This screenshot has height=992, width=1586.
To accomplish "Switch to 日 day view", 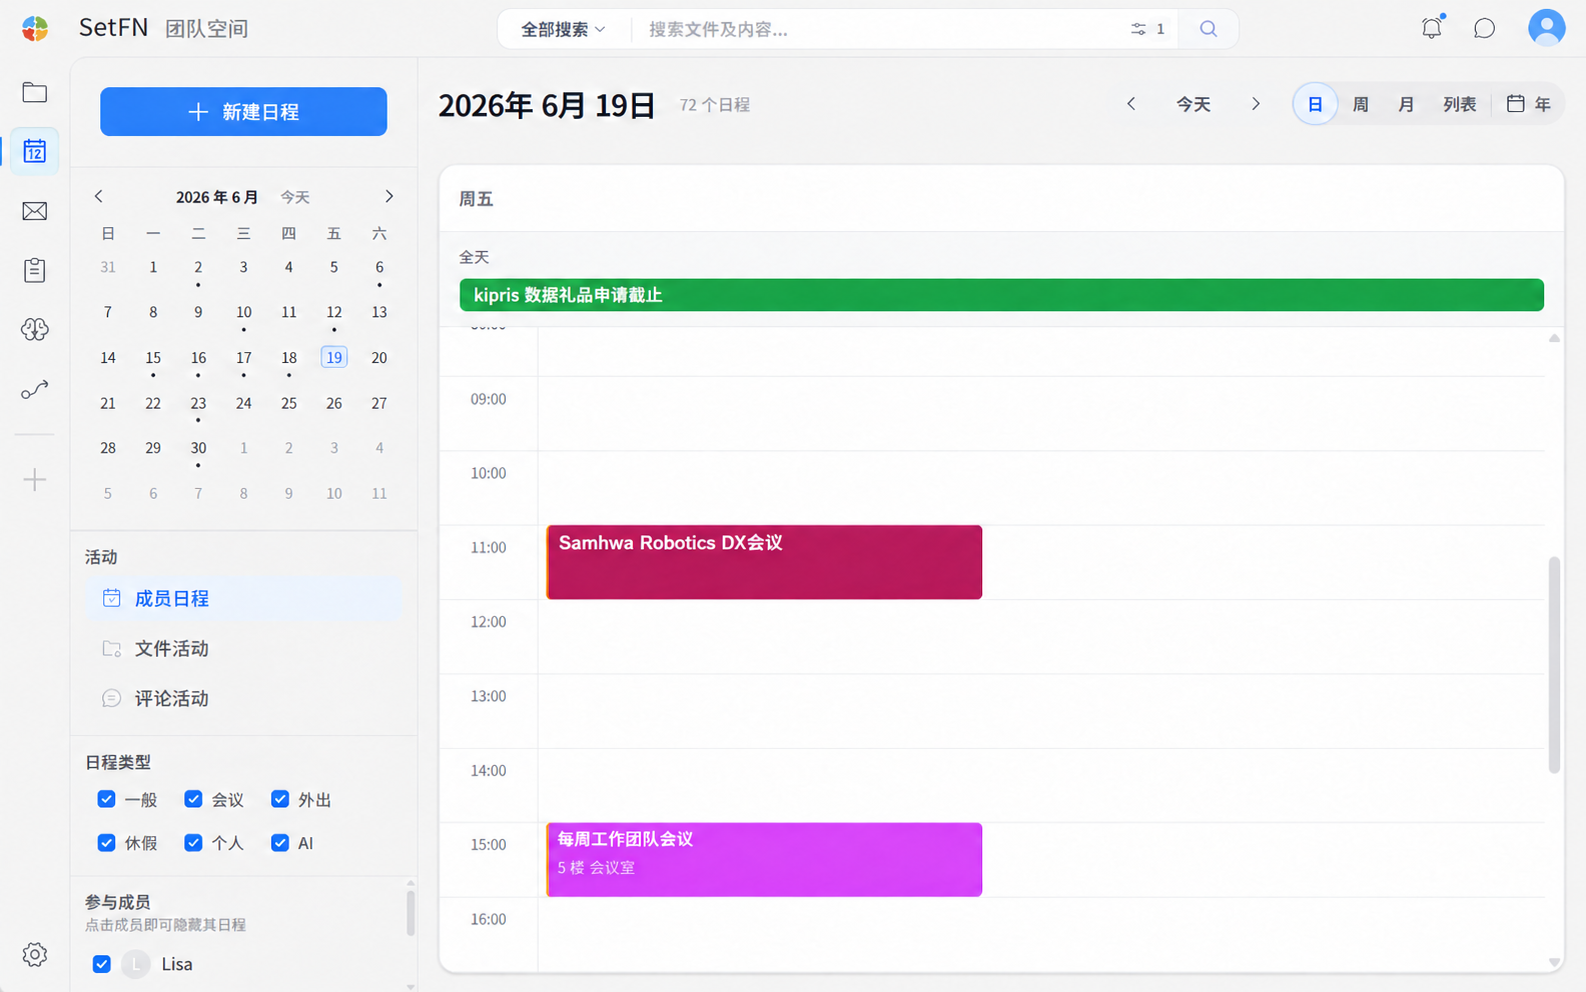I will point(1315,104).
